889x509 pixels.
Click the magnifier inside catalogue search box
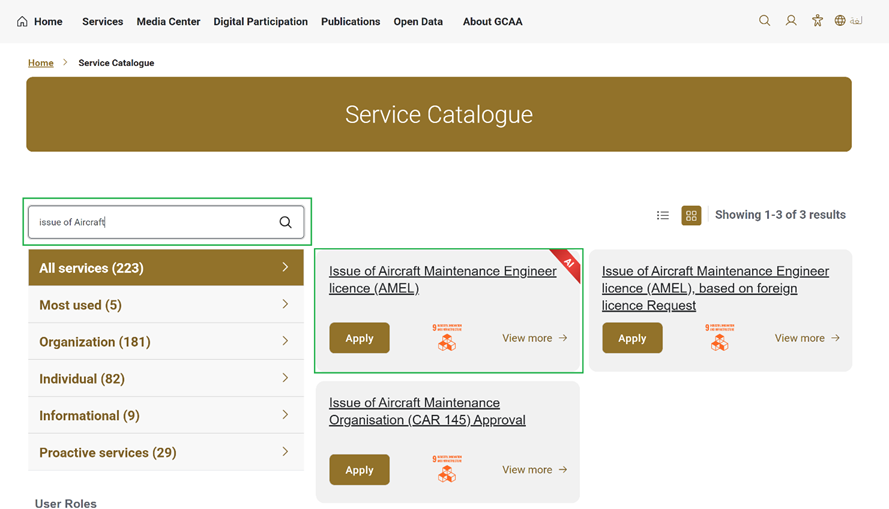point(285,222)
